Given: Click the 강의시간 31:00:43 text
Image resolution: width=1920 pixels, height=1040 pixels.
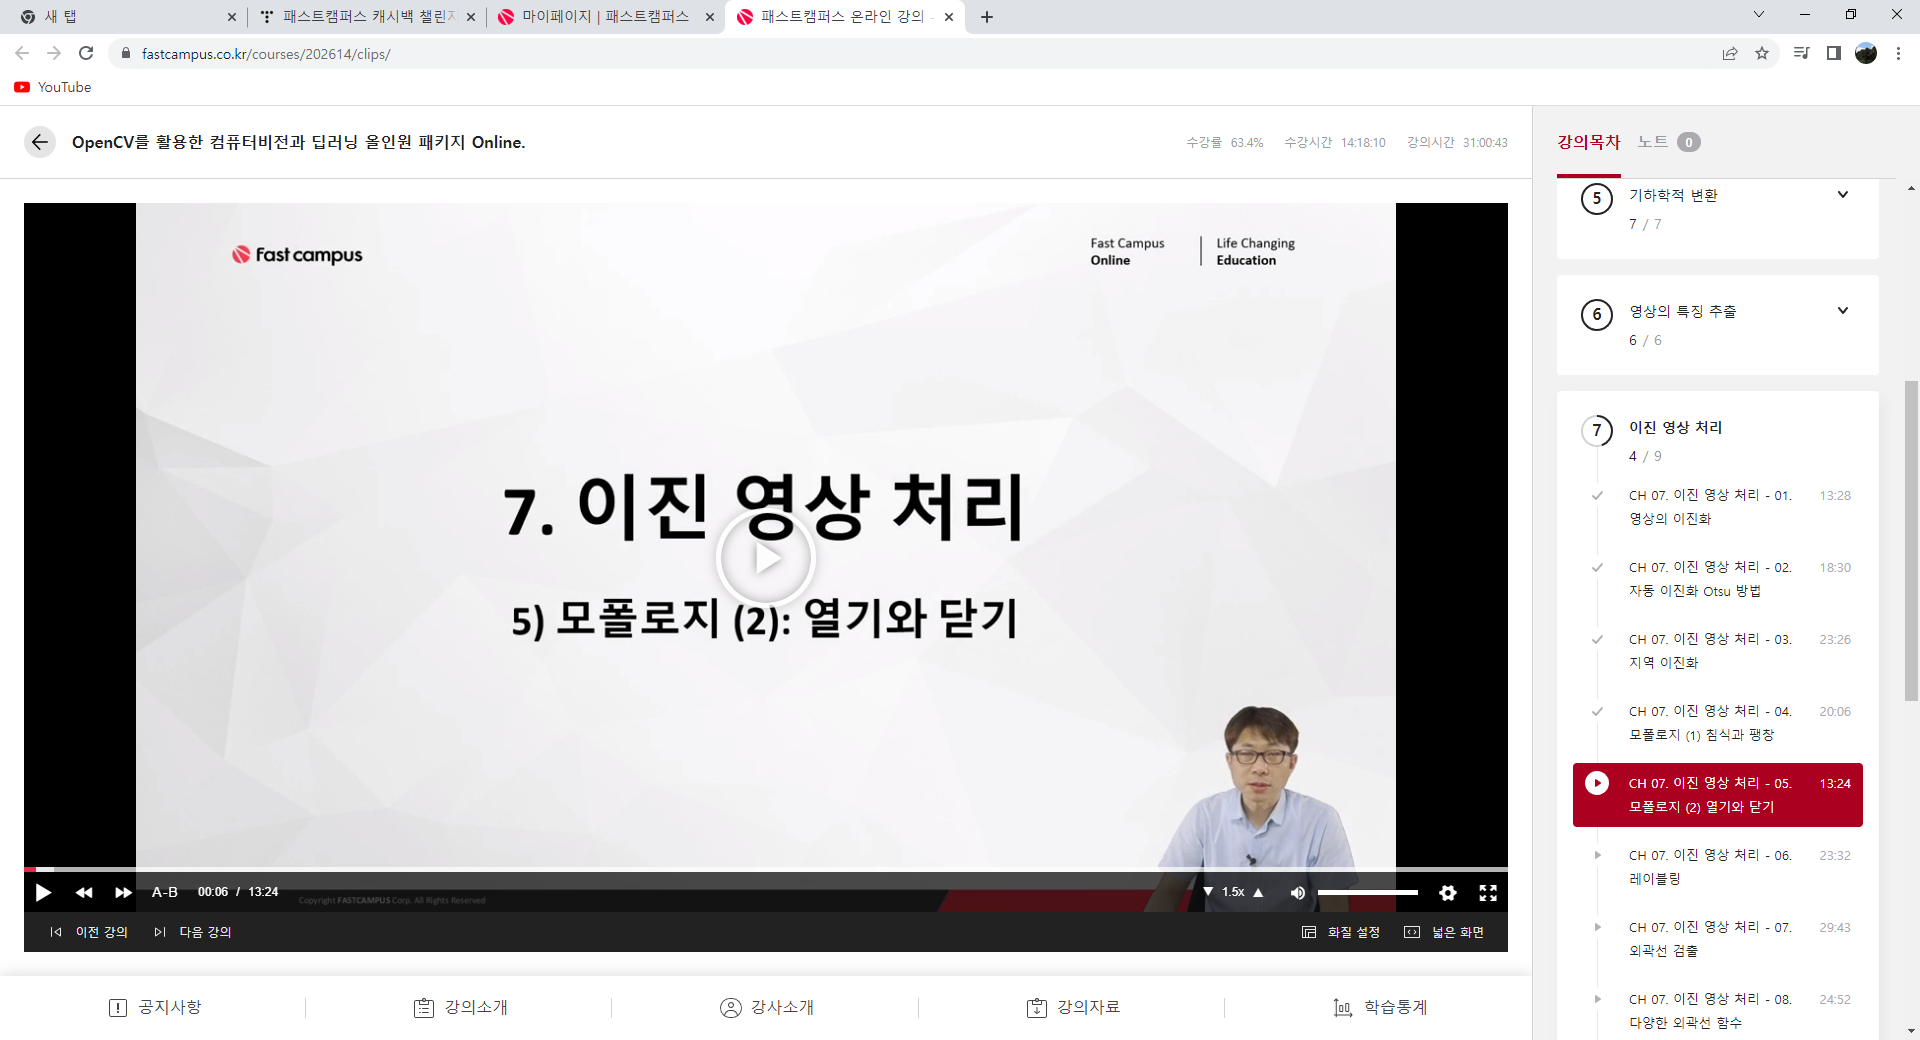Looking at the screenshot, I should (1457, 143).
